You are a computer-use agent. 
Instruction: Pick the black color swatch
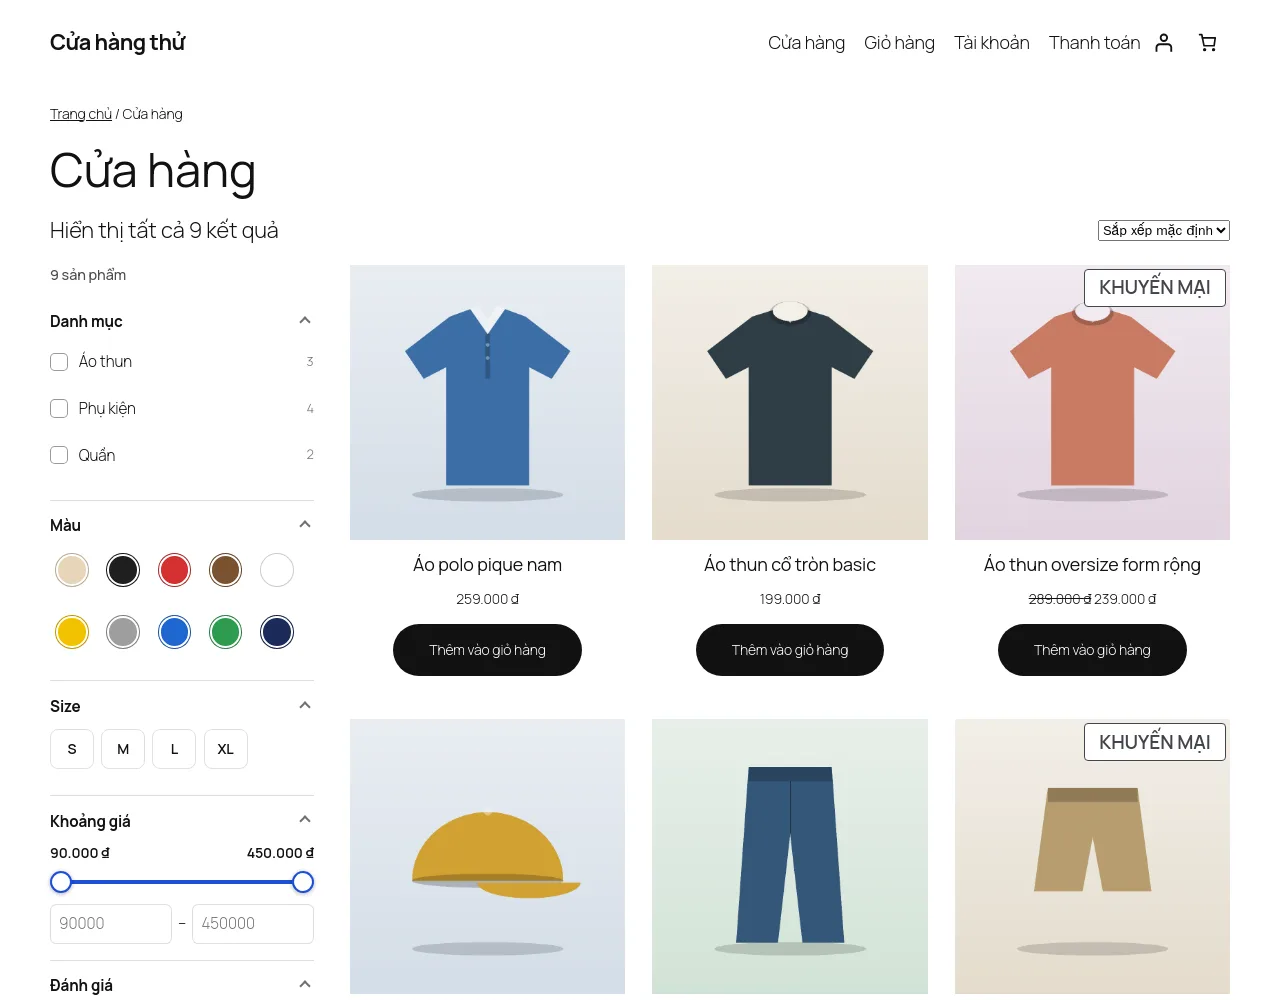tap(123, 570)
